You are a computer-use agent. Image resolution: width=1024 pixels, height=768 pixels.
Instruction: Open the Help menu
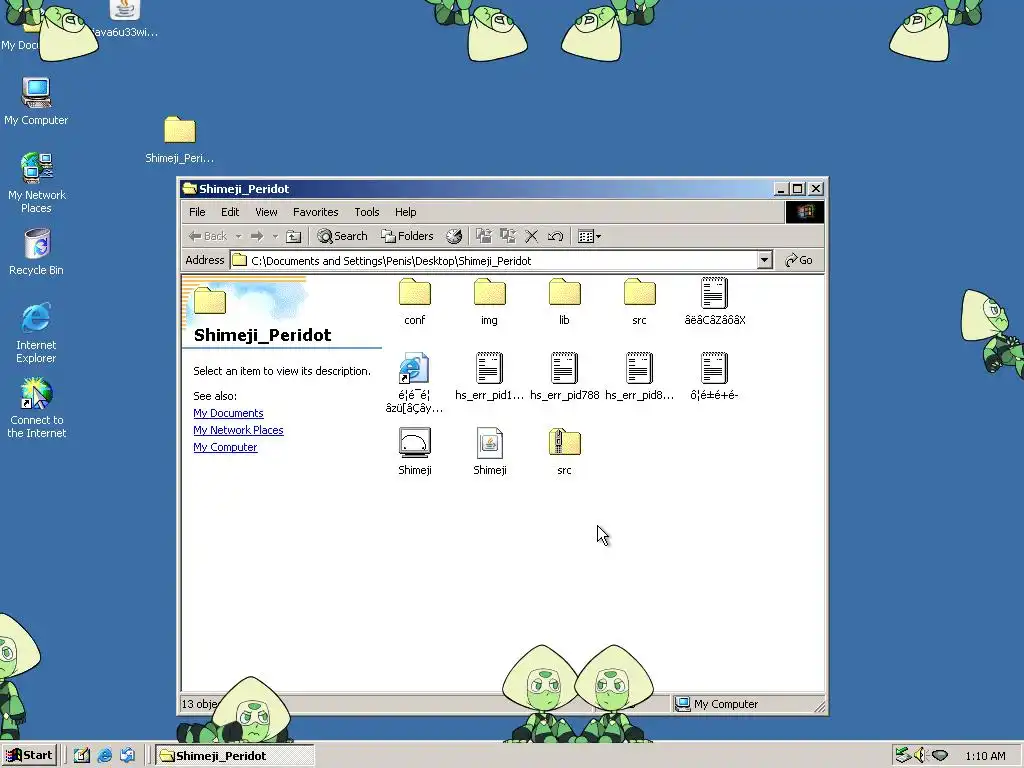(x=405, y=212)
